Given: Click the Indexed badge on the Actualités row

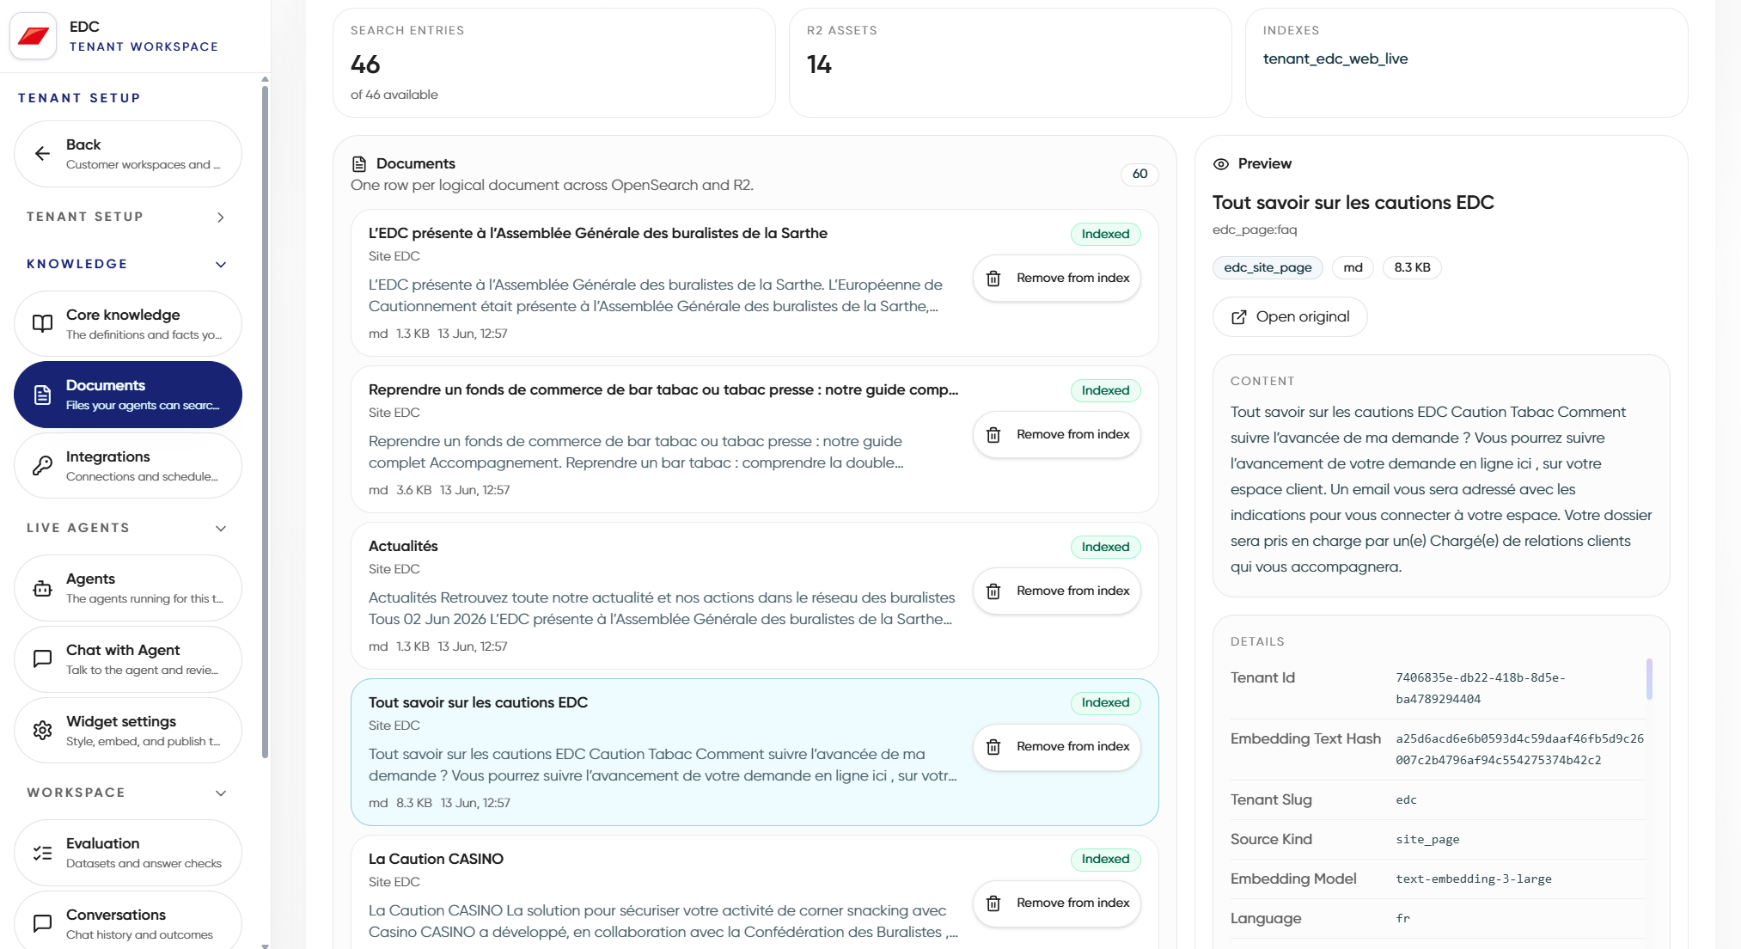Looking at the screenshot, I should (x=1105, y=547).
